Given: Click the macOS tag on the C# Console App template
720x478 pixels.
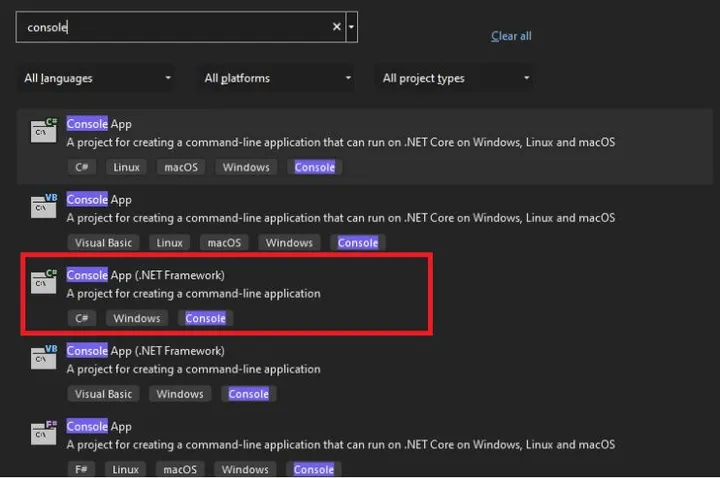Looking at the screenshot, I should pyautogui.click(x=181, y=167).
